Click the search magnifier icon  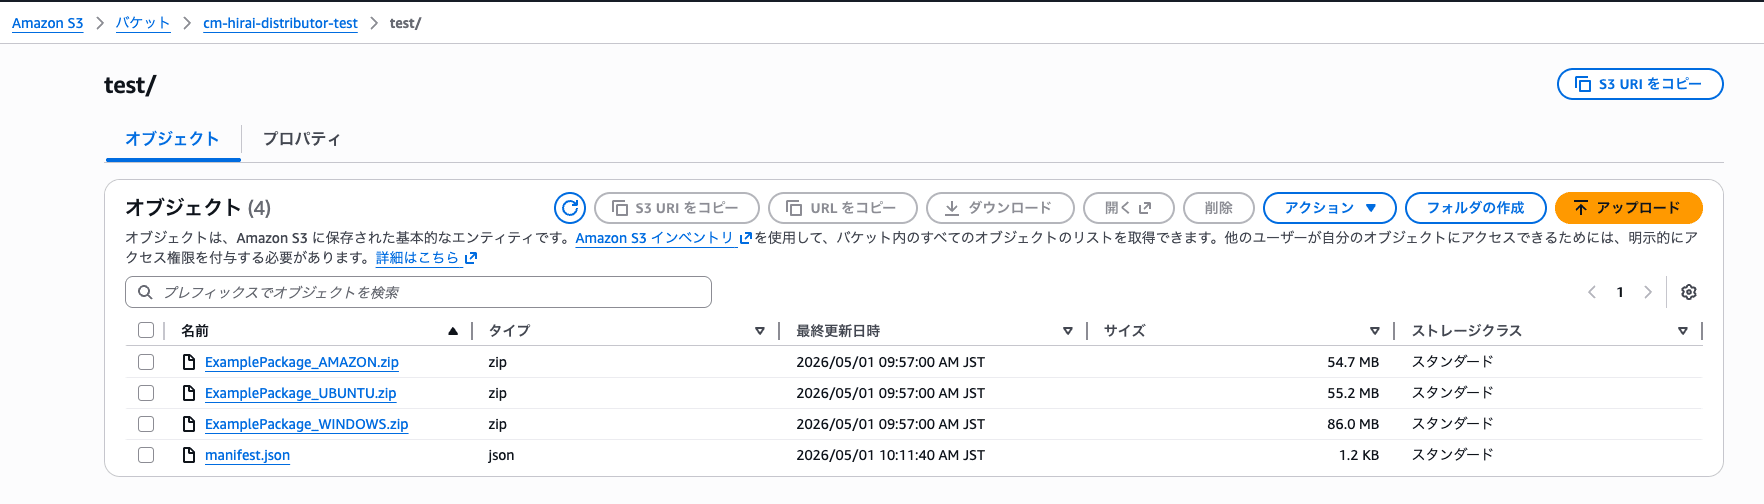pos(145,292)
